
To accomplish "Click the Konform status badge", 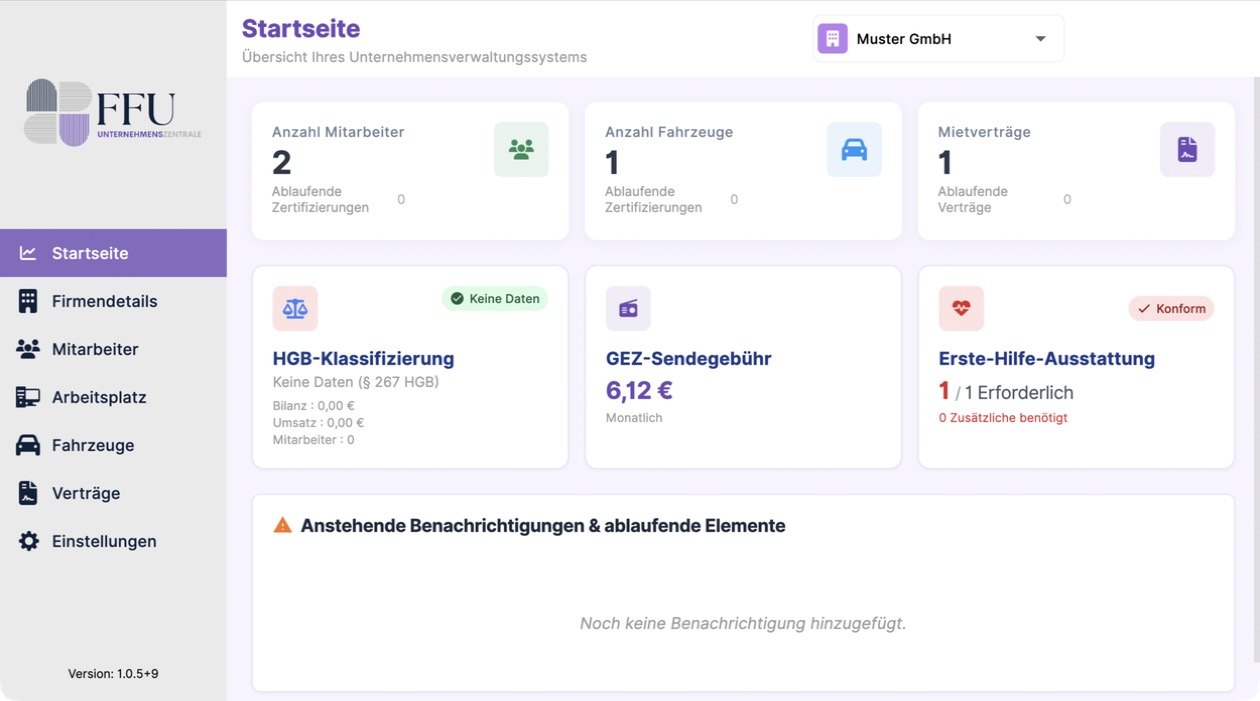I will [x=1171, y=308].
